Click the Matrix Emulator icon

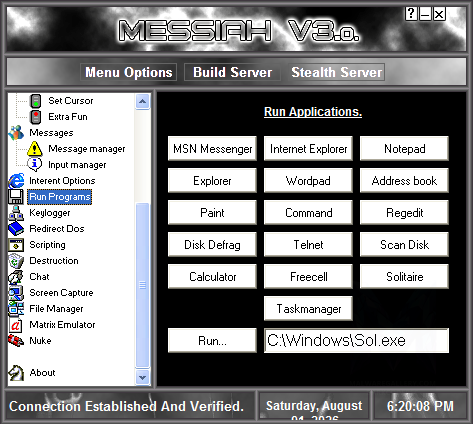point(16,325)
